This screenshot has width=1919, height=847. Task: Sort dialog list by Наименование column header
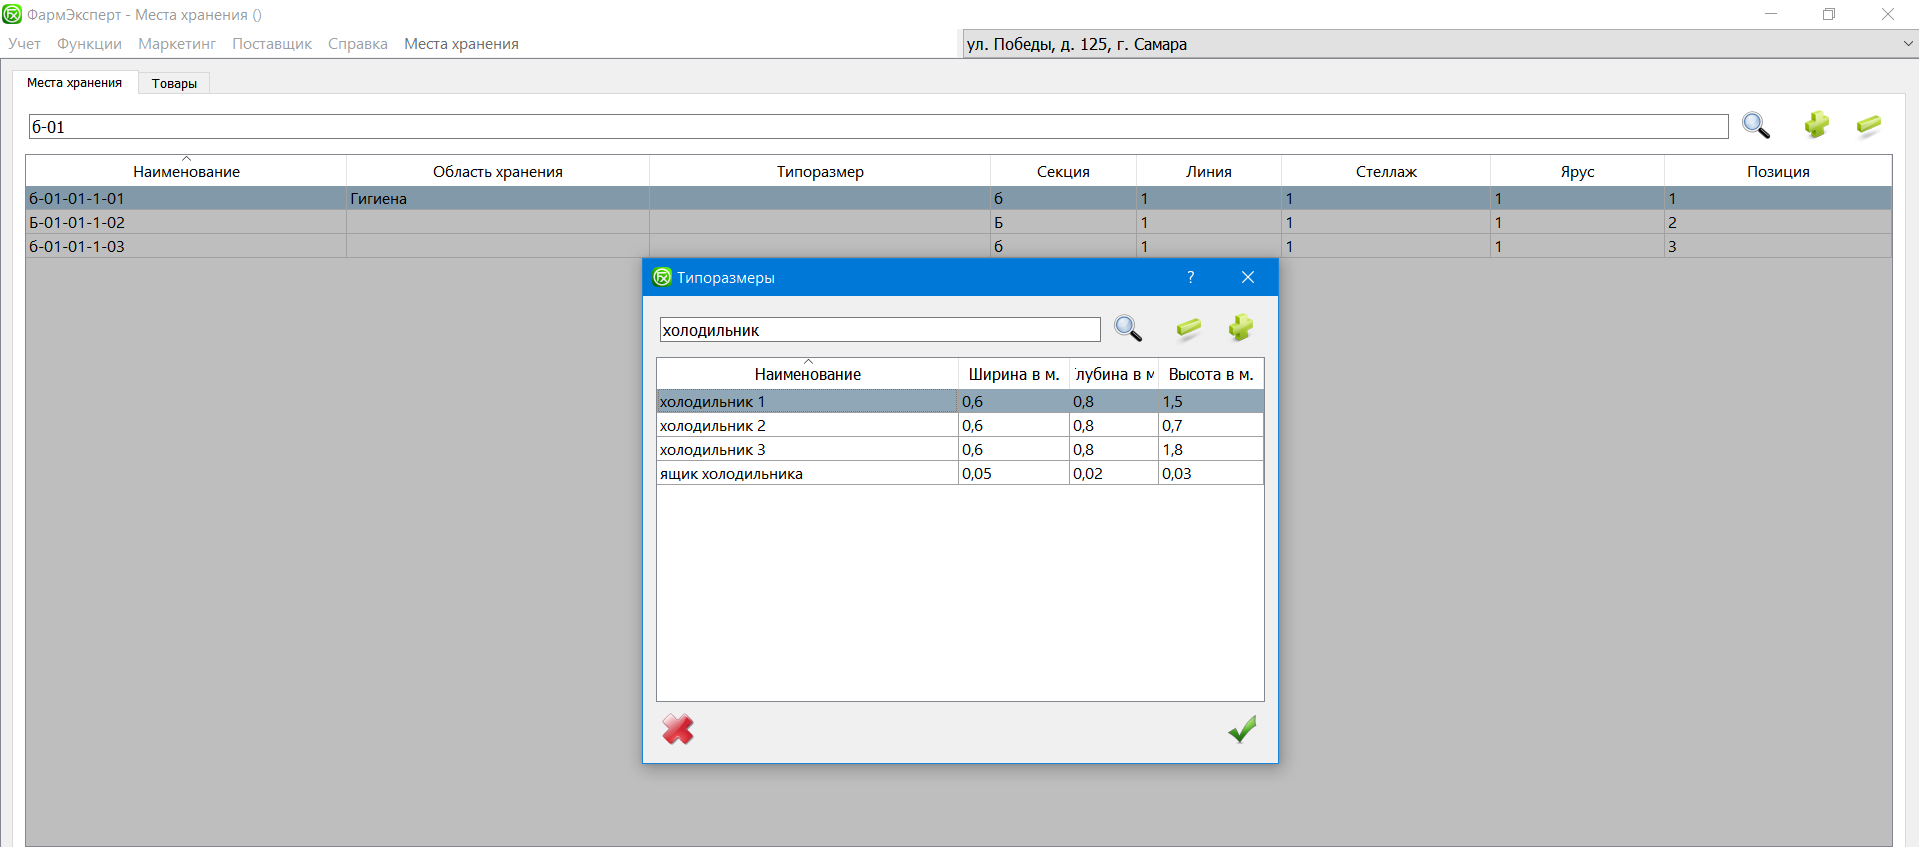807,374
